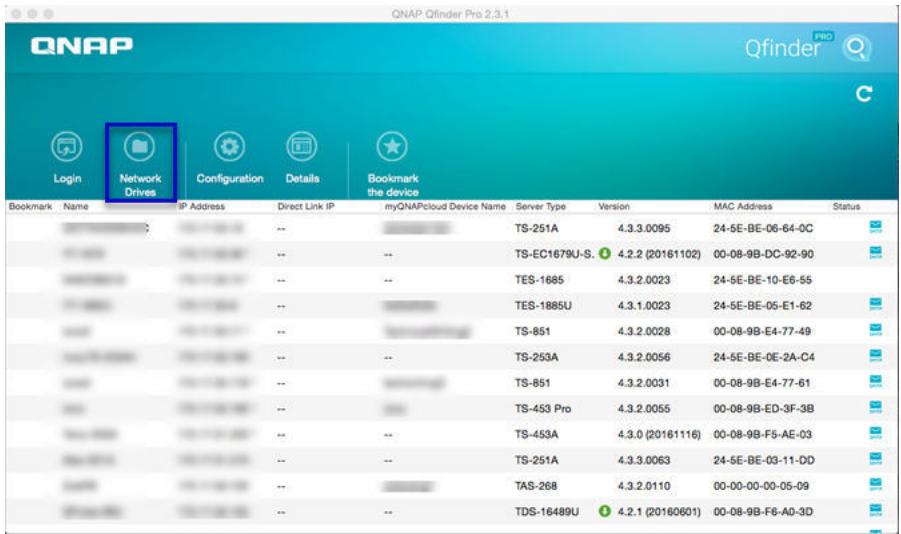901x534 pixels.
Task: Click version 4.3.3.0095 cell
Action: click(644, 228)
